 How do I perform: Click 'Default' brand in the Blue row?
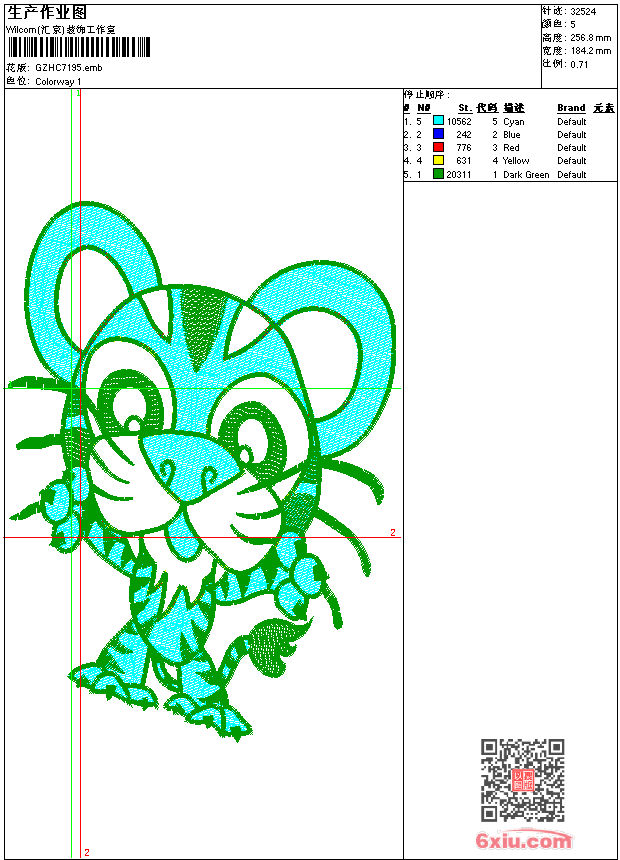(572, 134)
